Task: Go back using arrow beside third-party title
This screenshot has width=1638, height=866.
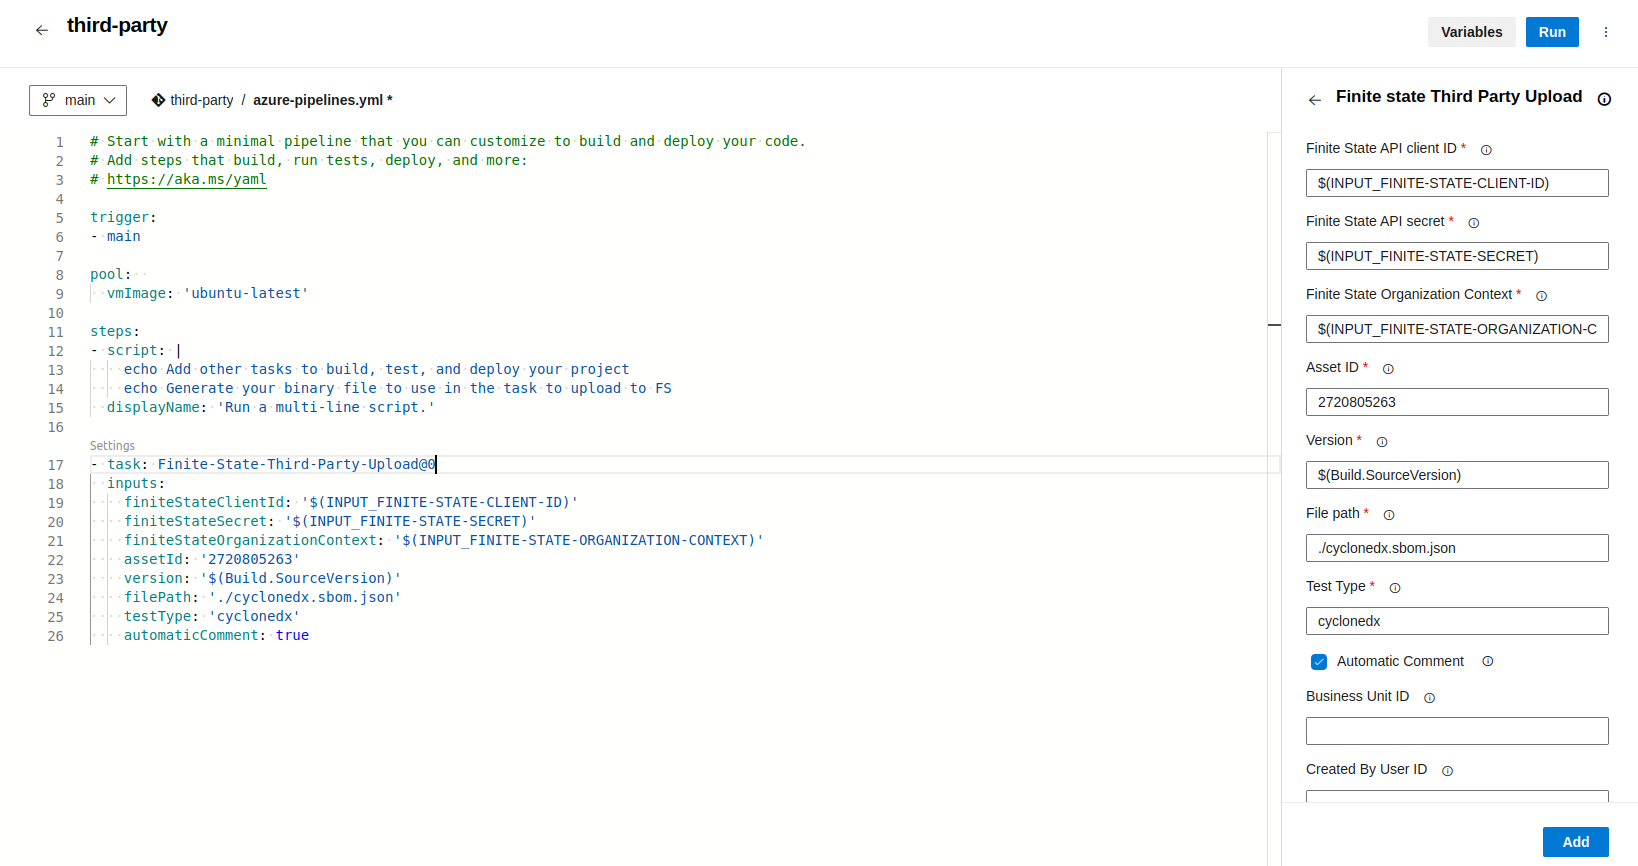Action: point(42,30)
